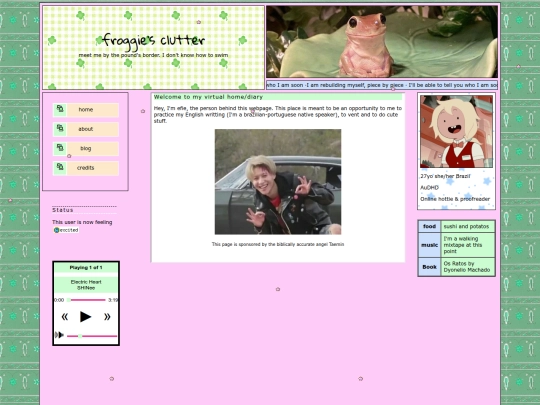540x405 pixels.
Task: Click 'Online hottie & proofreader' text
Action: (x=455, y=199)
